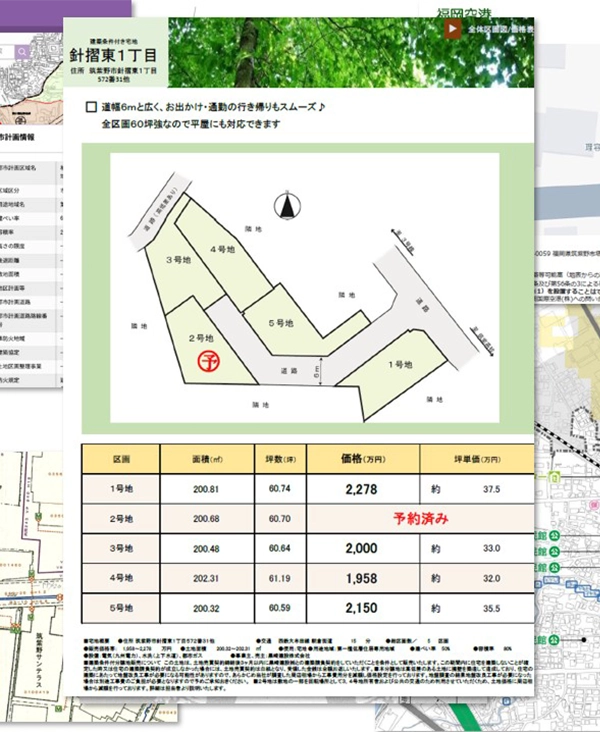Click the 3号地 row label in table
Viewport: 600px width, 732px height.
[x=121, y=548]
